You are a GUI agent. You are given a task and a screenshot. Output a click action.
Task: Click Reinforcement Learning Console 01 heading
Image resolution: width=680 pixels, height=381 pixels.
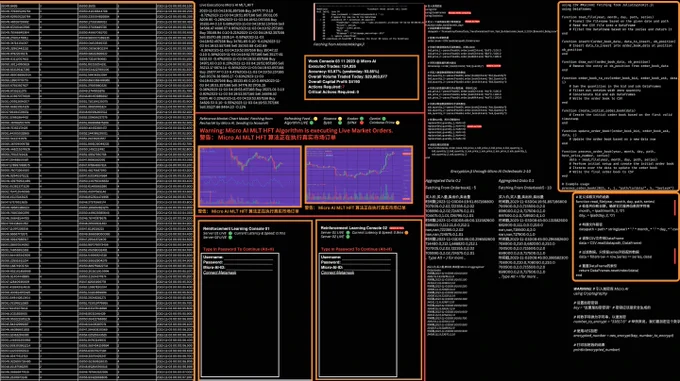236,228
